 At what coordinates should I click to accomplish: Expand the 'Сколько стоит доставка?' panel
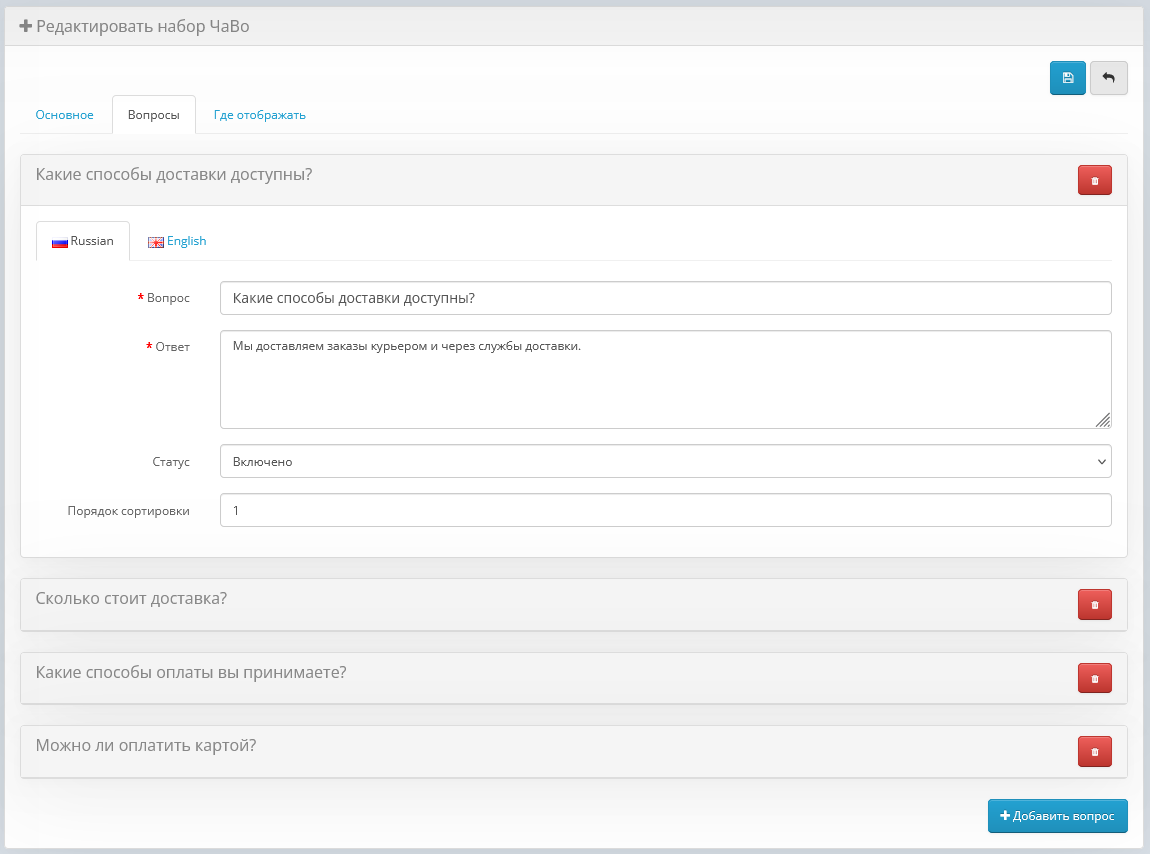(131, 599)
